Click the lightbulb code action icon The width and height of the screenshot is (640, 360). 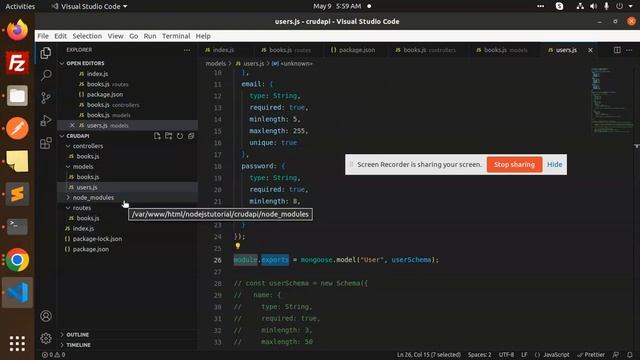[x=238, y=246]
